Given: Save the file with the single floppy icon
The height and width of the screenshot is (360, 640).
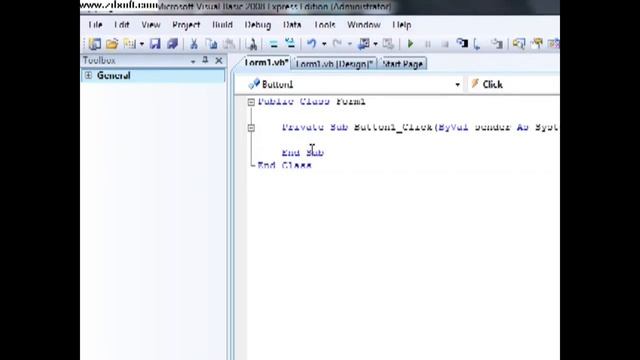Looking at the screenshot, I should (x=155, y=44).
